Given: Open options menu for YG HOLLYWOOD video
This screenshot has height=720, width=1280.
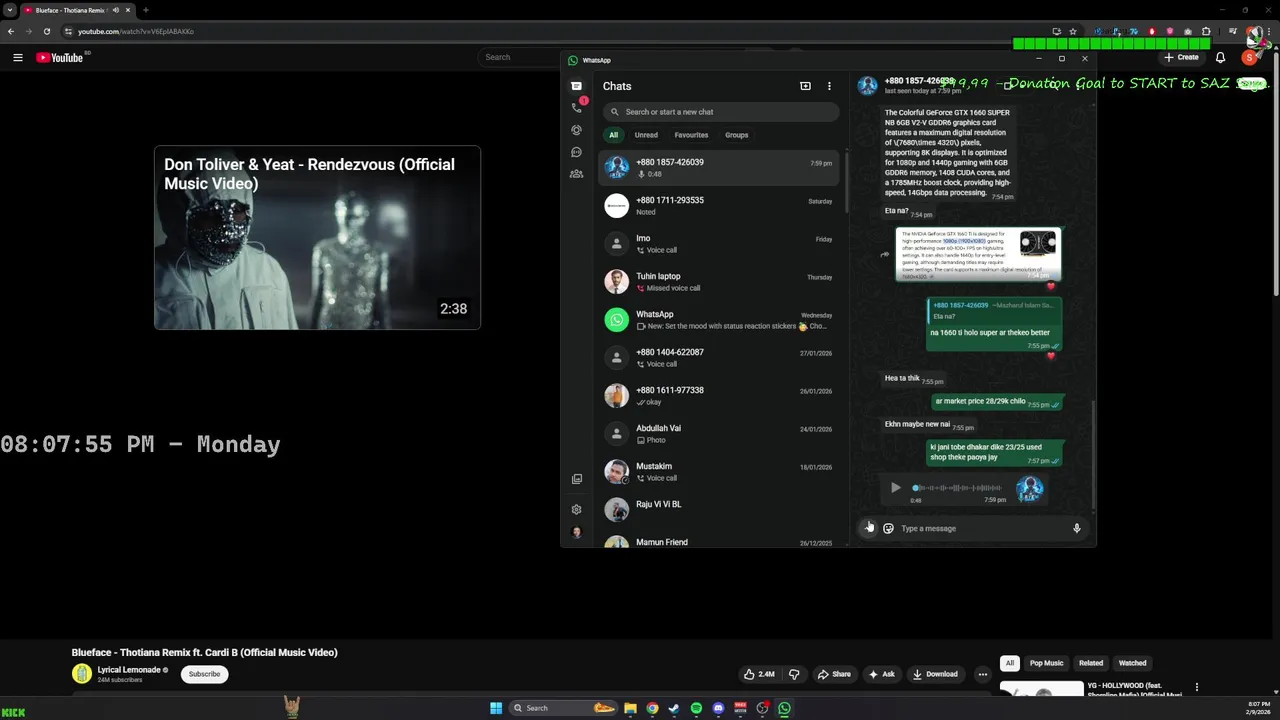Looking at the screenshot, I should (1196, 687).
